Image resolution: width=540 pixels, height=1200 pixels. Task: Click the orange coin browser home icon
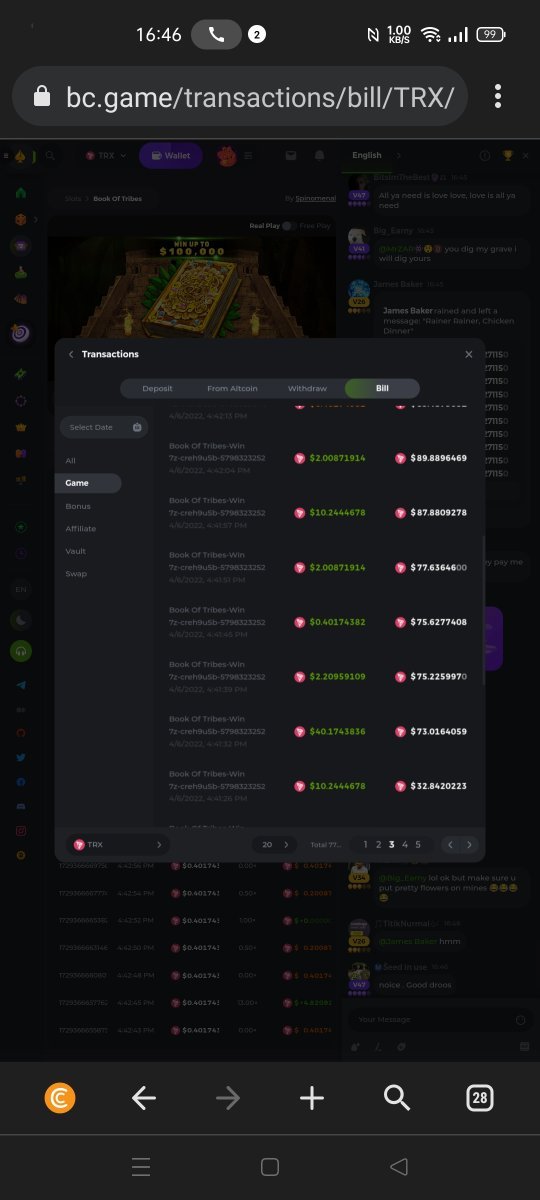click(x=60, y=1098)
